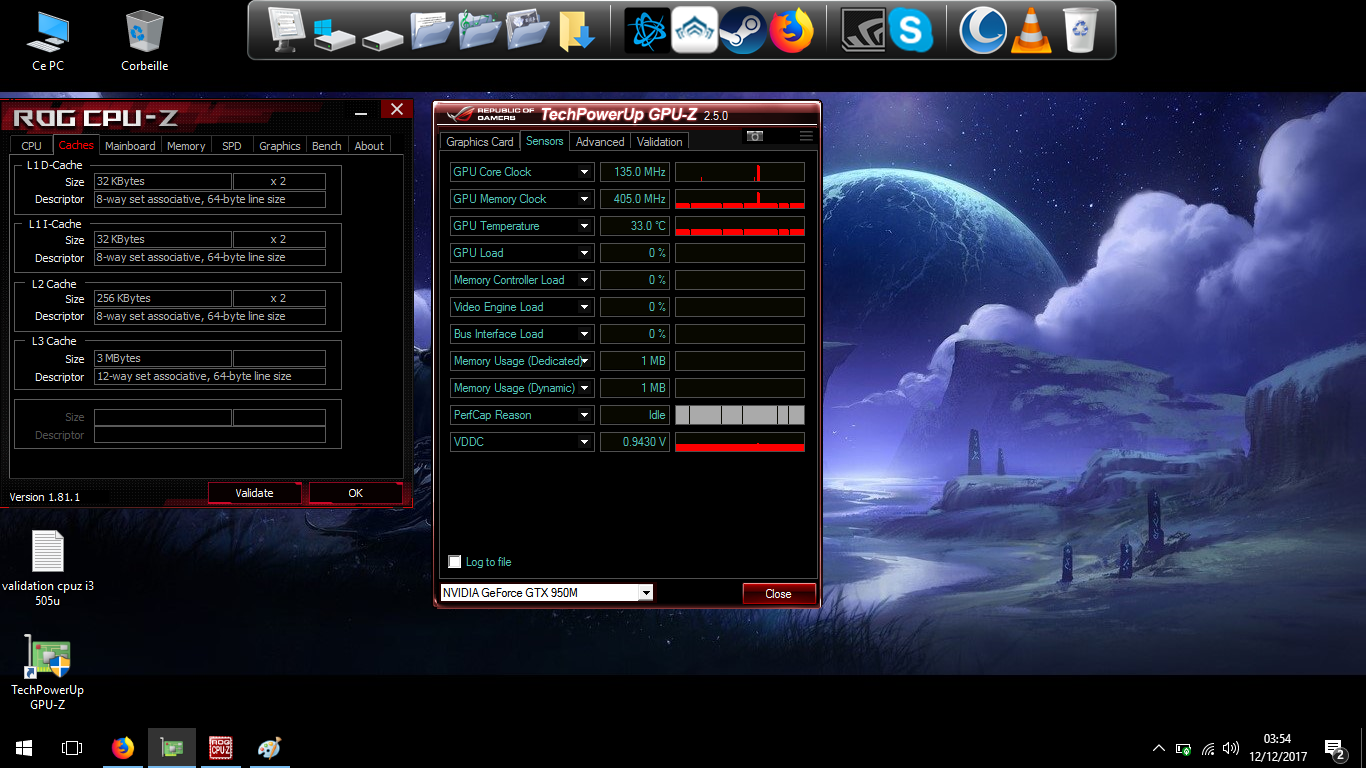This screenshot has width=1366, height=768.
Task: Expand the GPU Core Clock dropdown
Action: pos(585,172)
